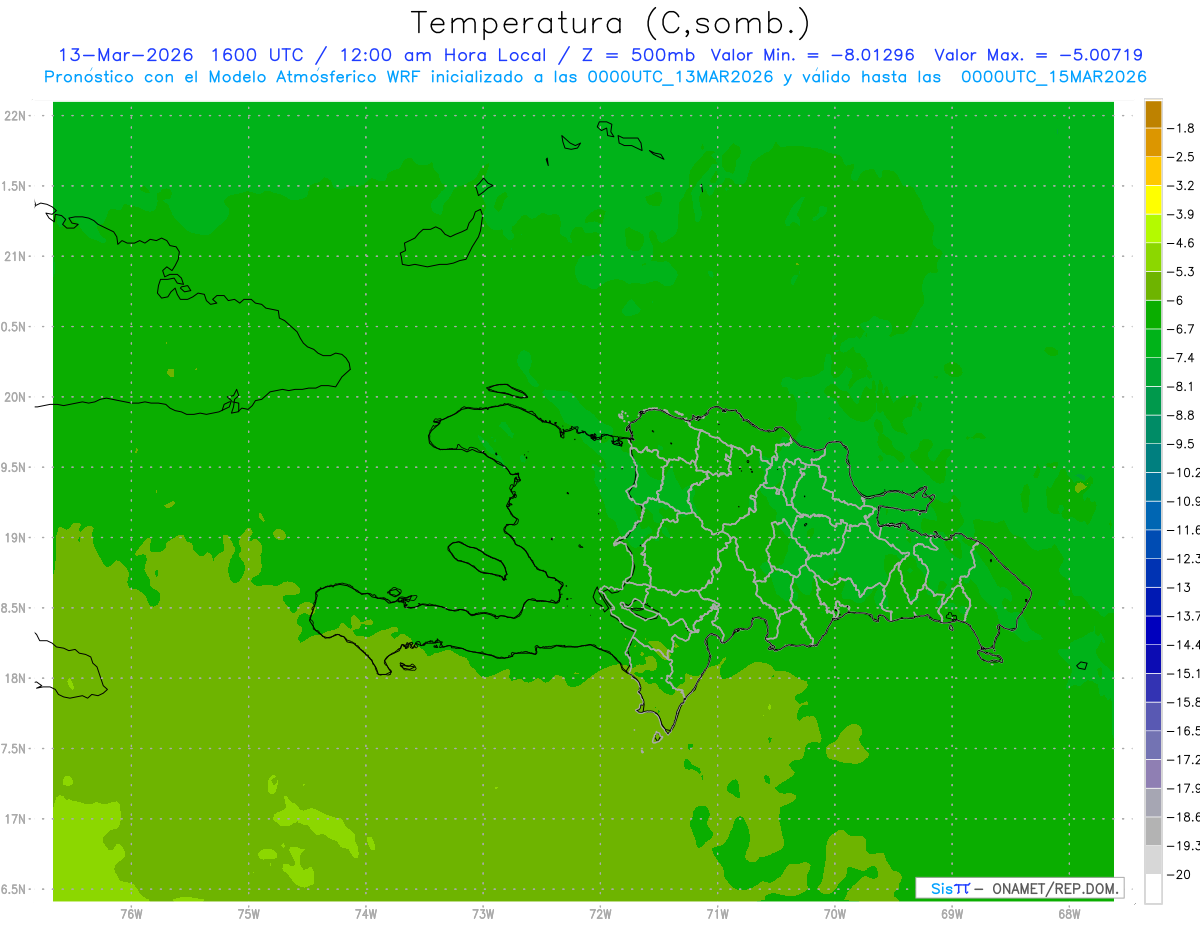Click the "-7.4" colorbar label
This screenshot has width=1200, height=927.
coord(1181,358)
